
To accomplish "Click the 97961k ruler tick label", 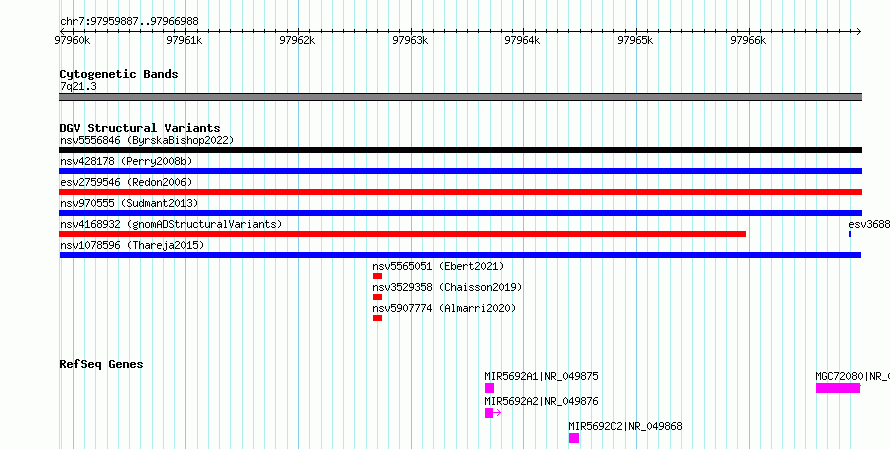I will point(184,40).
